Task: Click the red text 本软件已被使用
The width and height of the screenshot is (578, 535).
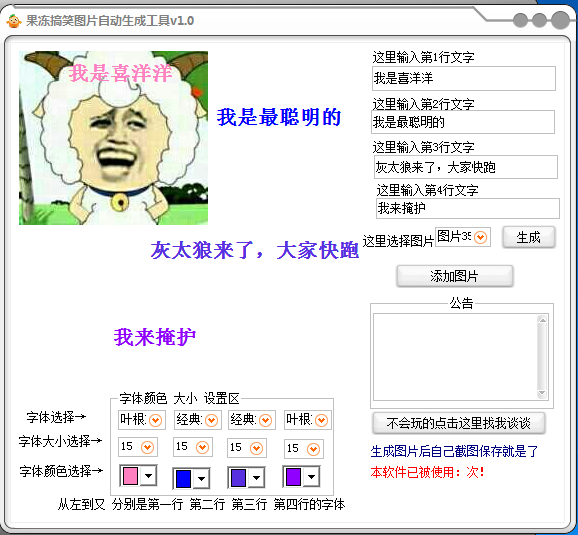Action: (x=412, y=472)
